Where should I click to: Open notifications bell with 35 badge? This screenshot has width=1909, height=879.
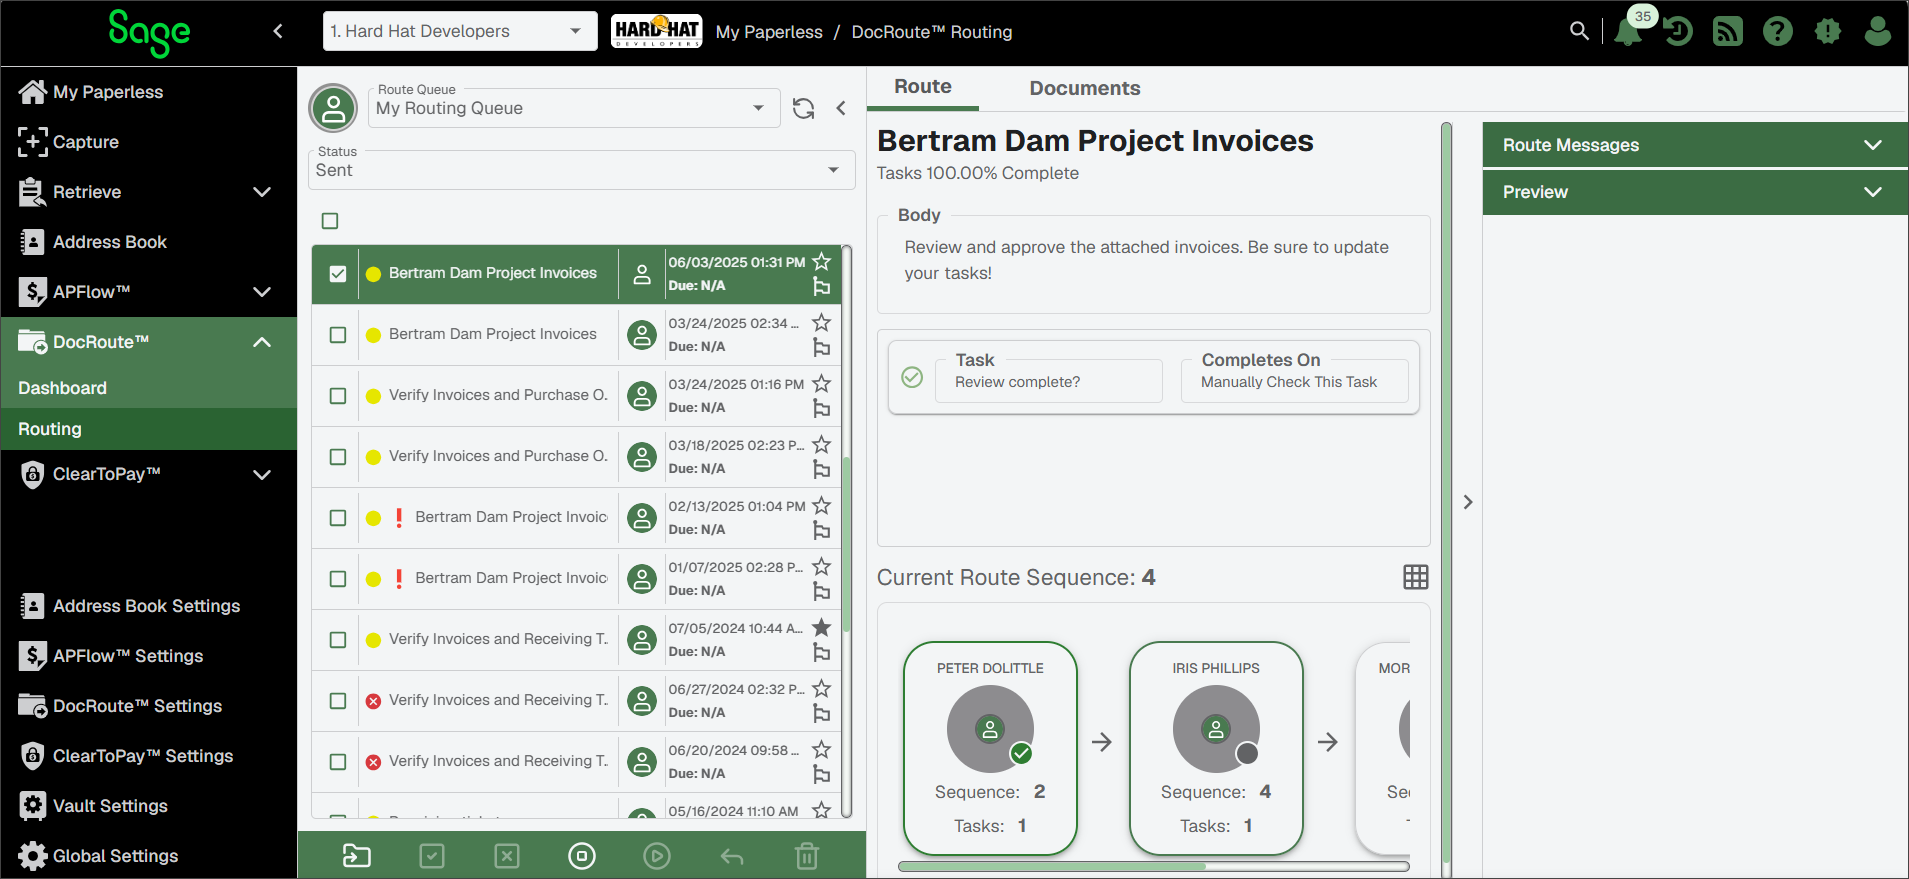(1629, 31)
